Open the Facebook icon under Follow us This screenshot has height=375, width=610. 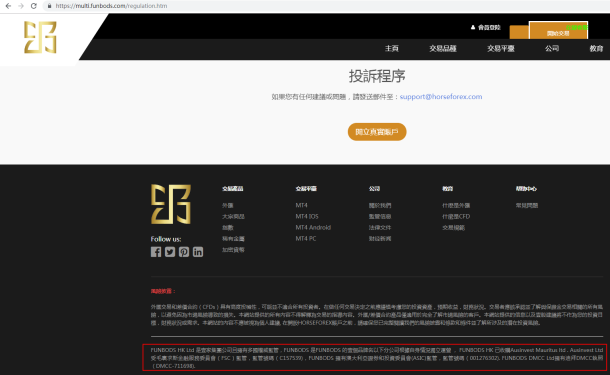pyautogui.click(x=156, y=252)
